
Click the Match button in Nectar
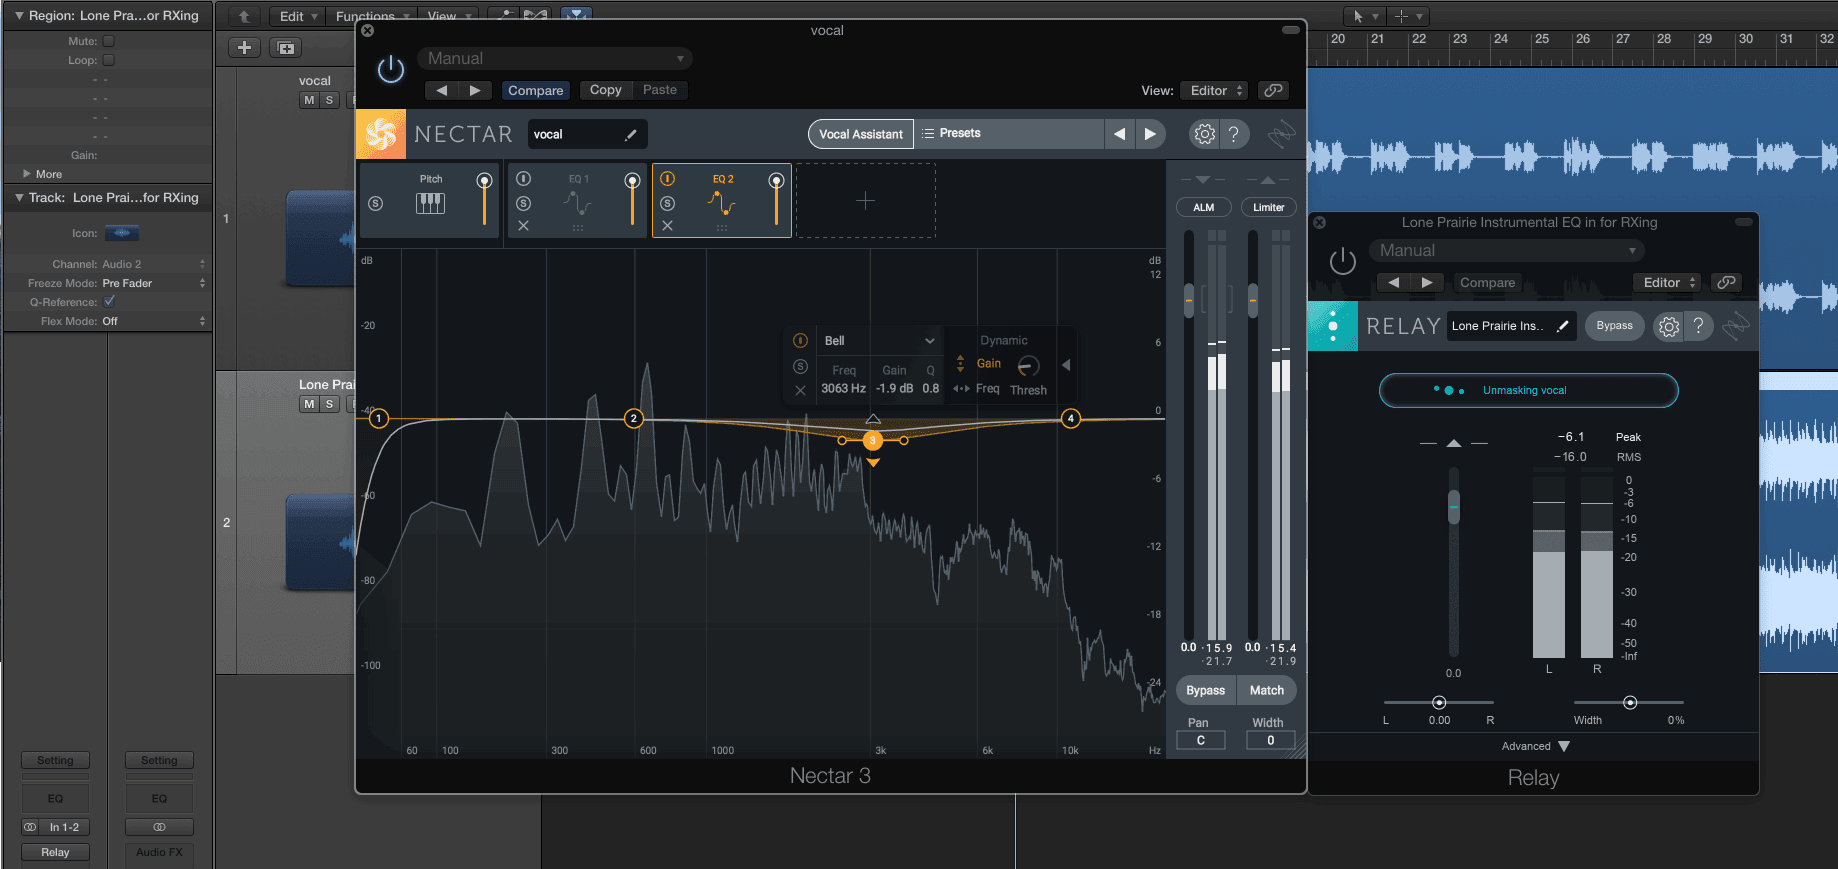pos(1267,691)
